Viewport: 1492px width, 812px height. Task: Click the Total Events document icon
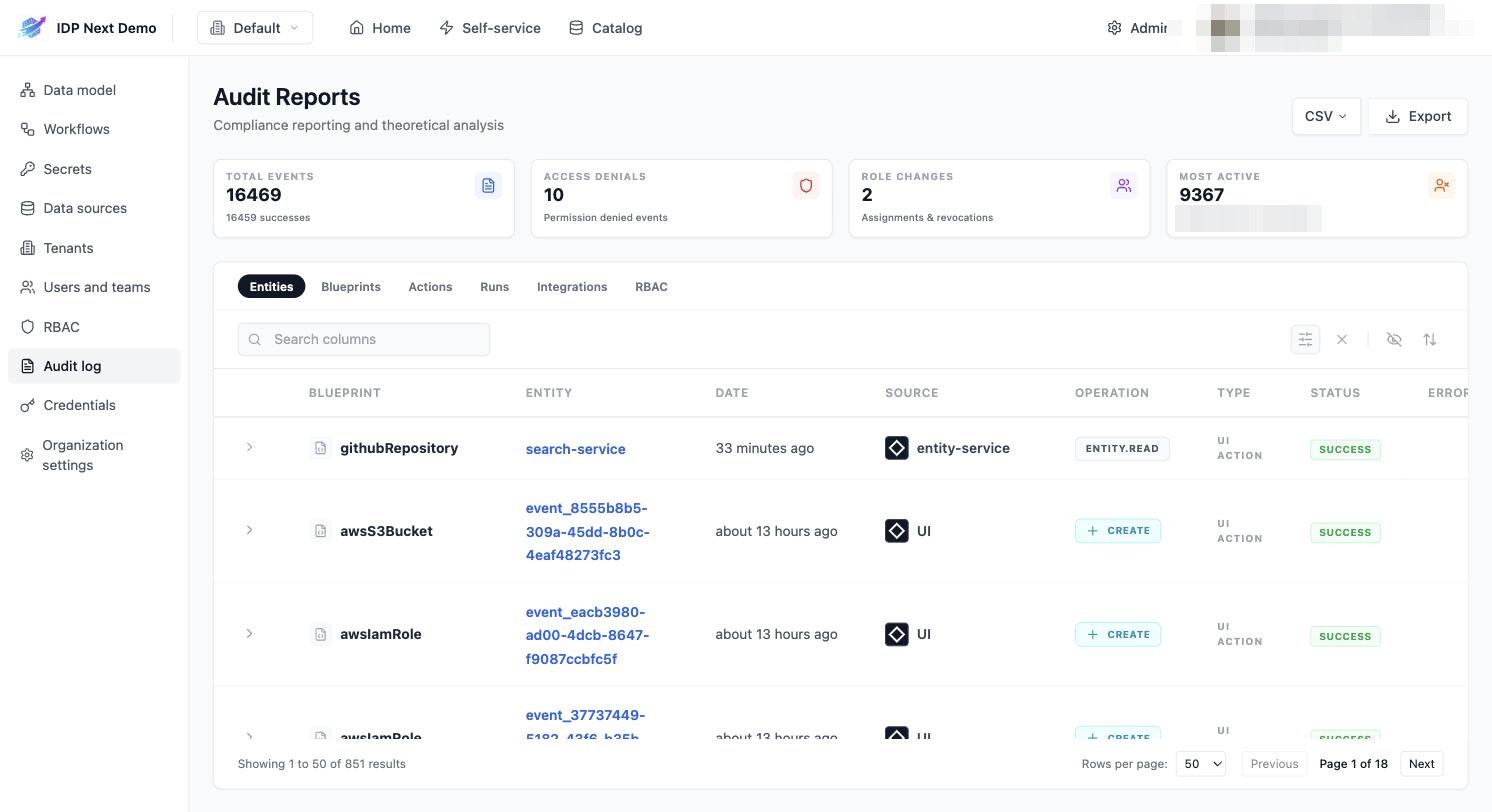tap(488, 185)
